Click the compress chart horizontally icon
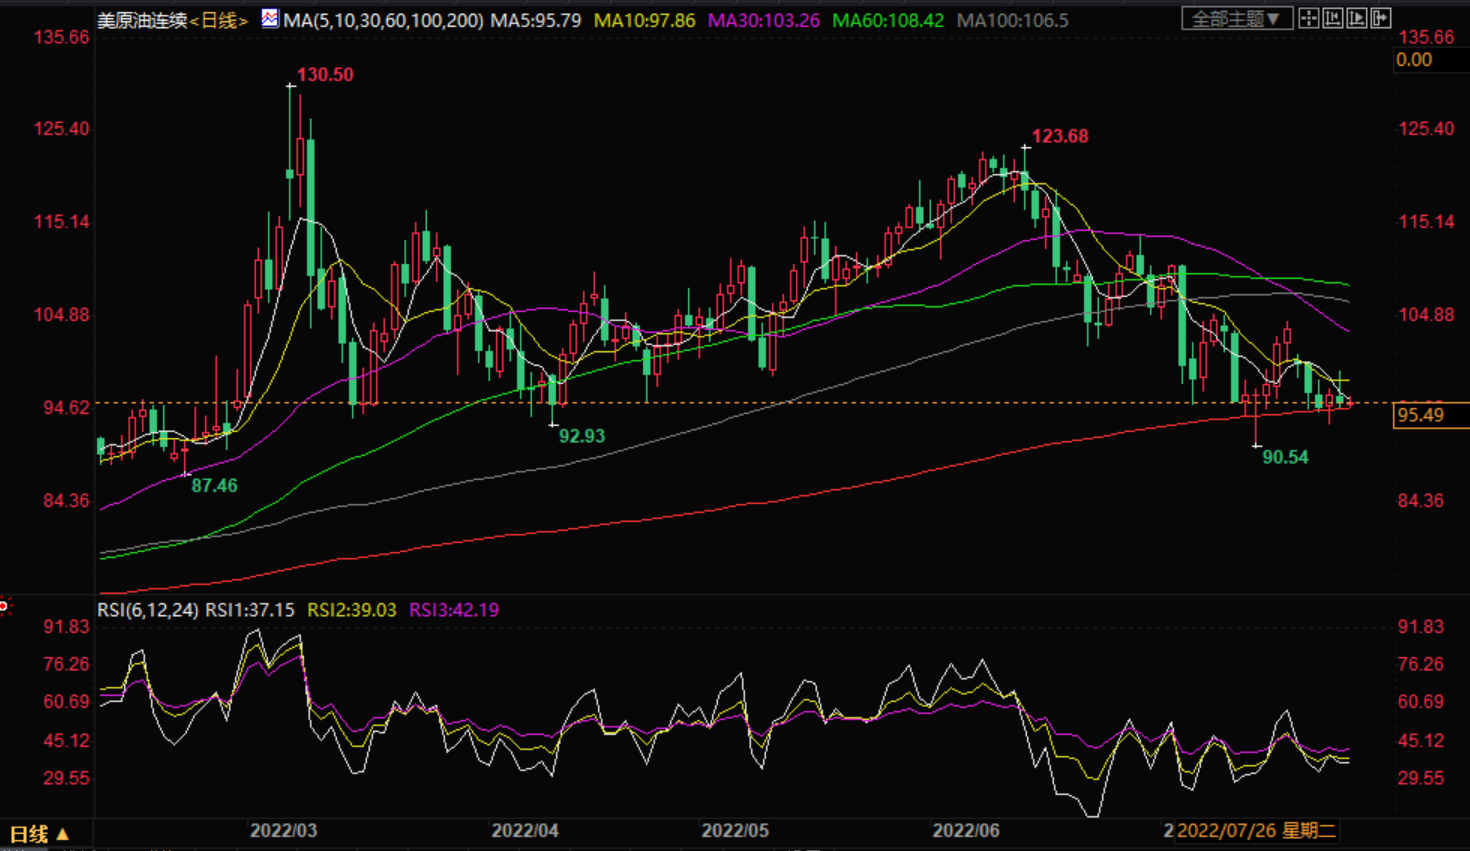1470x851 pixels. pos(1333,18)
